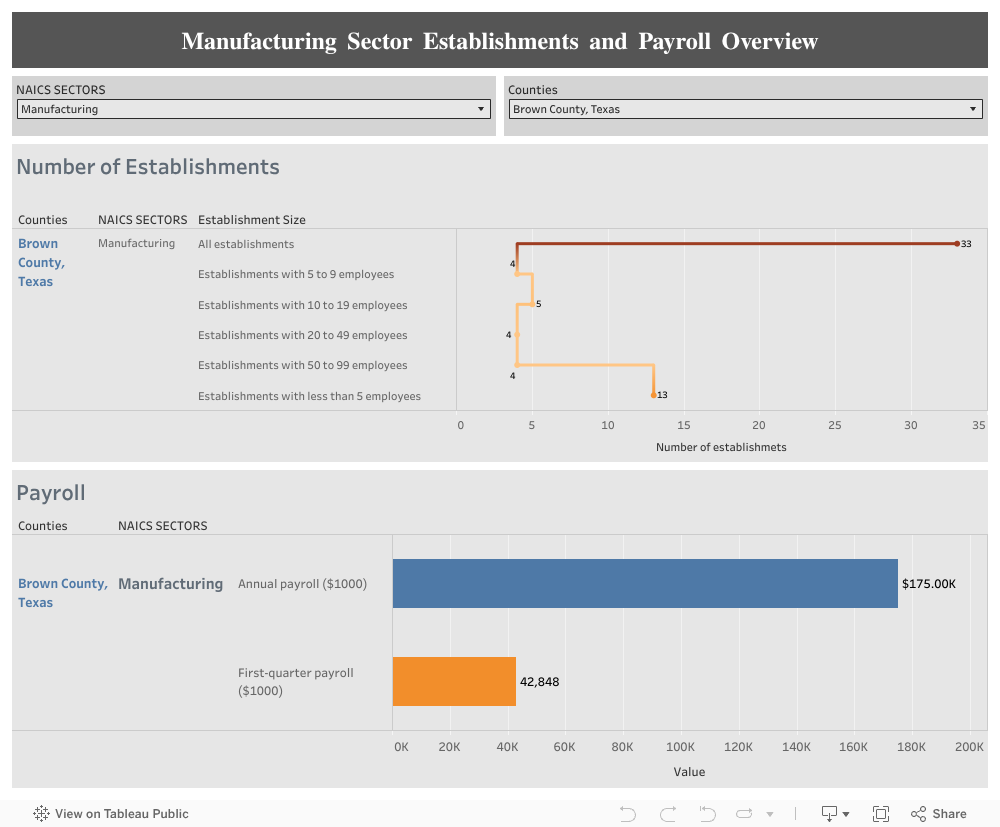Click the Payroll section title
The height and width of the screenshot is (827, 1000).
(x=50, y=492)
